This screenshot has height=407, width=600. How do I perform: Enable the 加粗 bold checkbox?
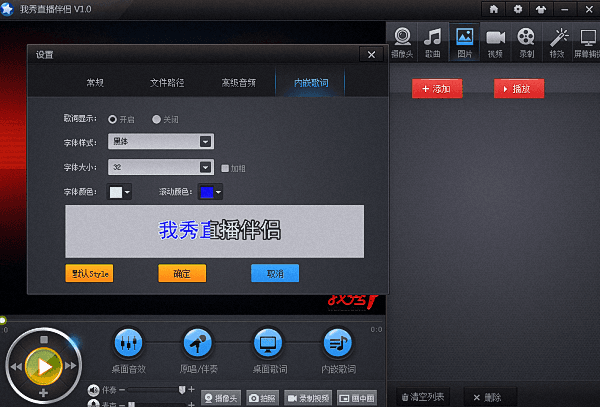pos(225,168)
